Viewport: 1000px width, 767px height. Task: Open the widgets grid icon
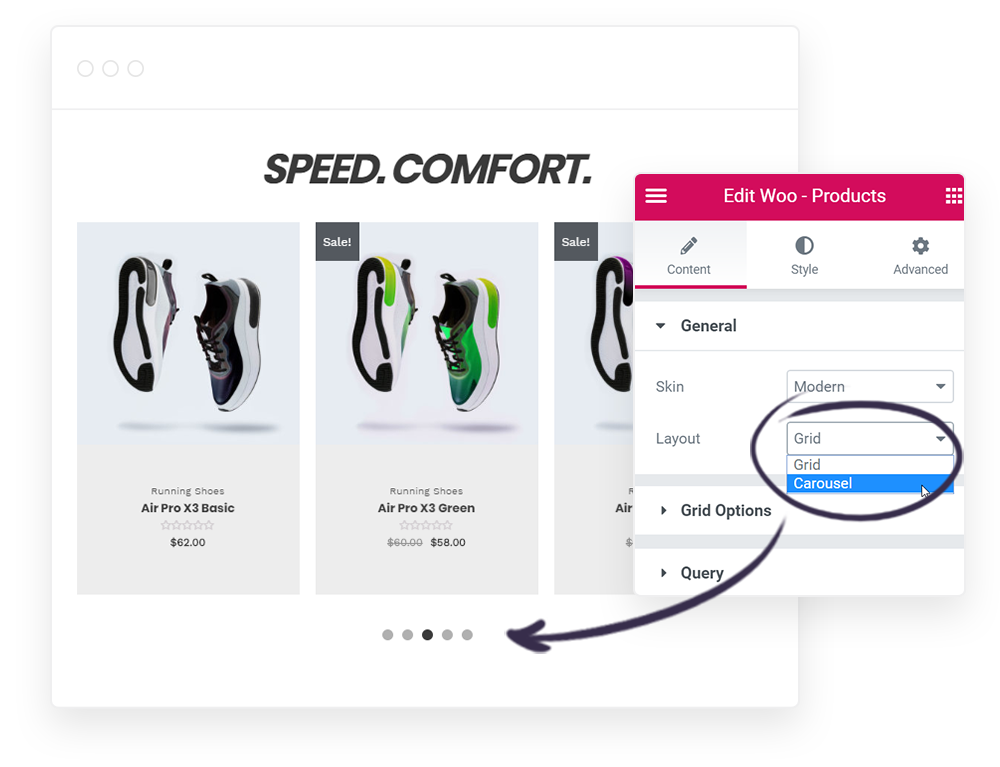pos(953,196)
